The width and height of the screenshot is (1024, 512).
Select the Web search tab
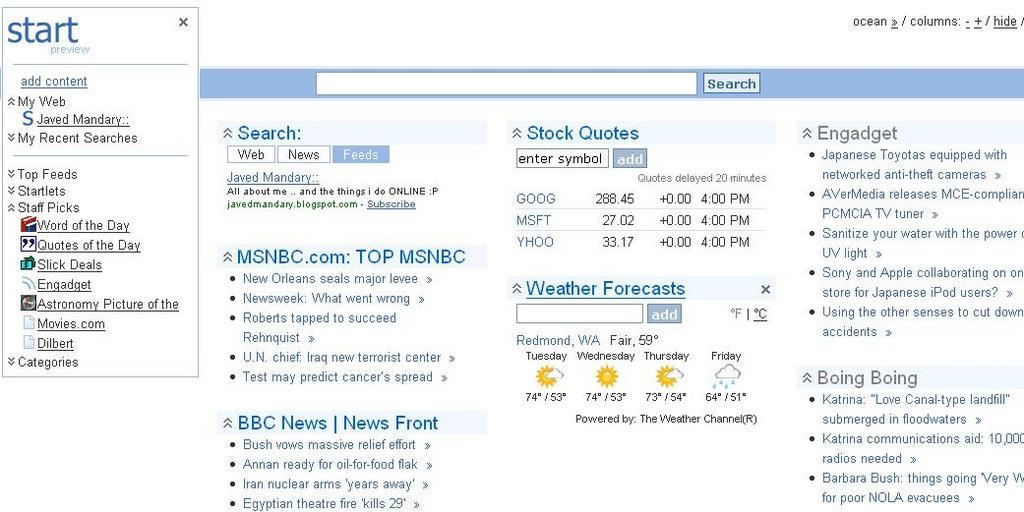251,155
